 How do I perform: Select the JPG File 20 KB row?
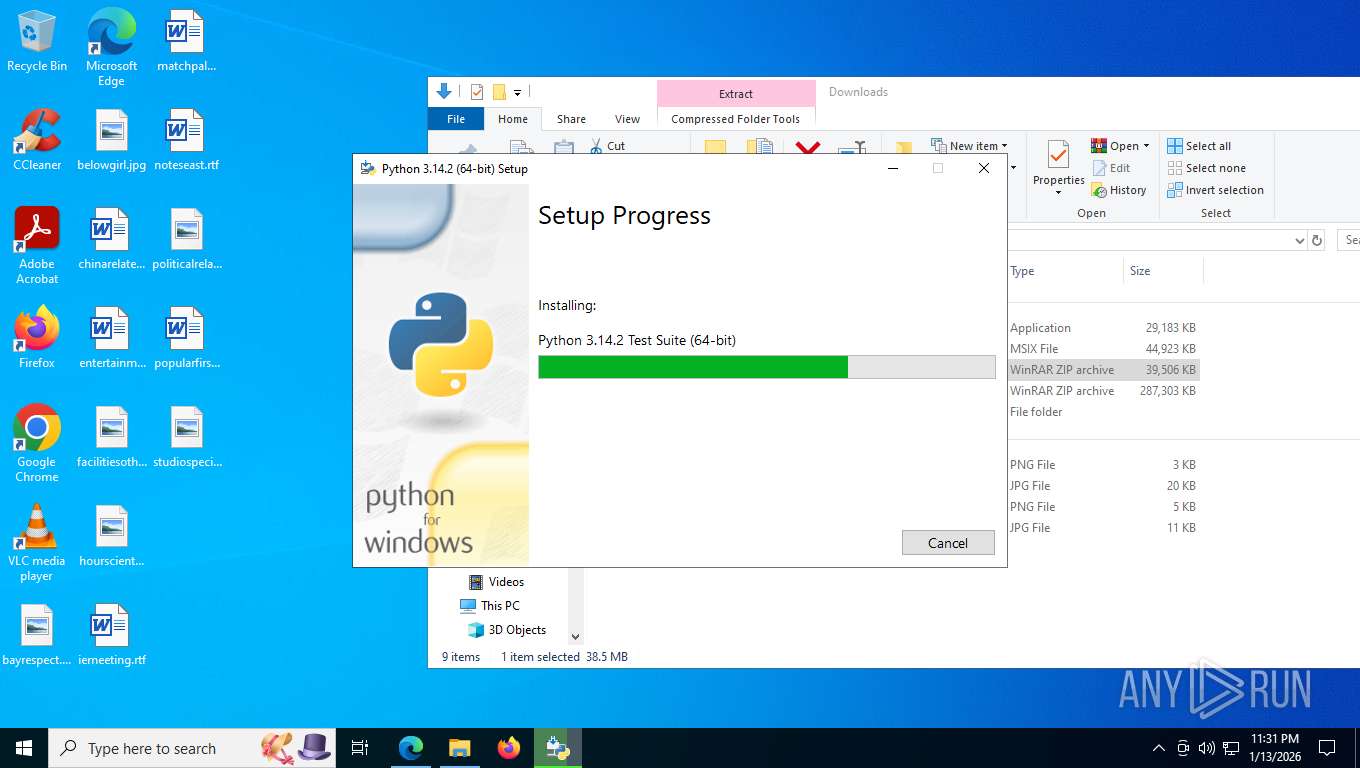click(x=1103, y=486)
